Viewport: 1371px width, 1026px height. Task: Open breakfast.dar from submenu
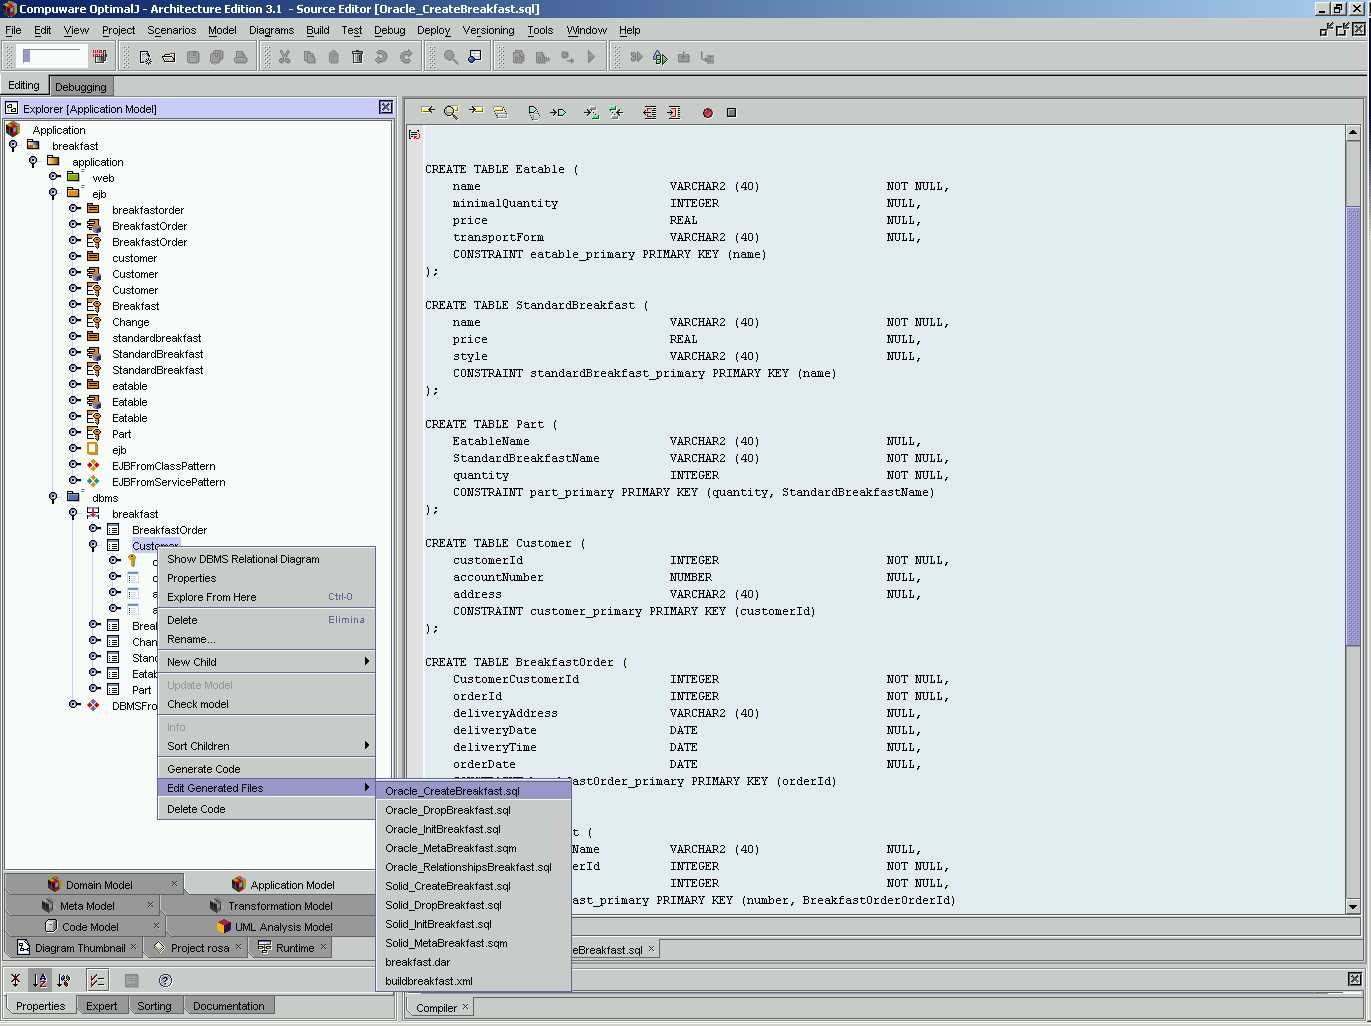tap(473, 962)
